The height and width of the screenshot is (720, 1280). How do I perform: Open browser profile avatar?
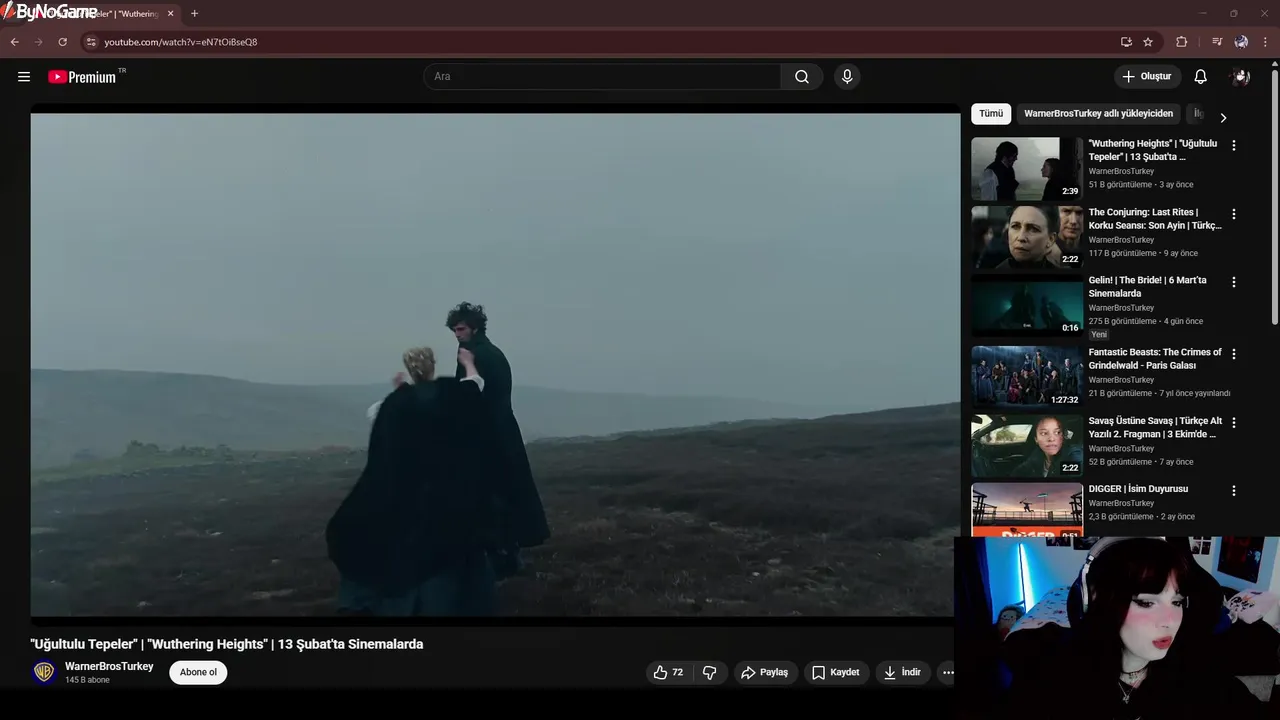[1241, 42]
